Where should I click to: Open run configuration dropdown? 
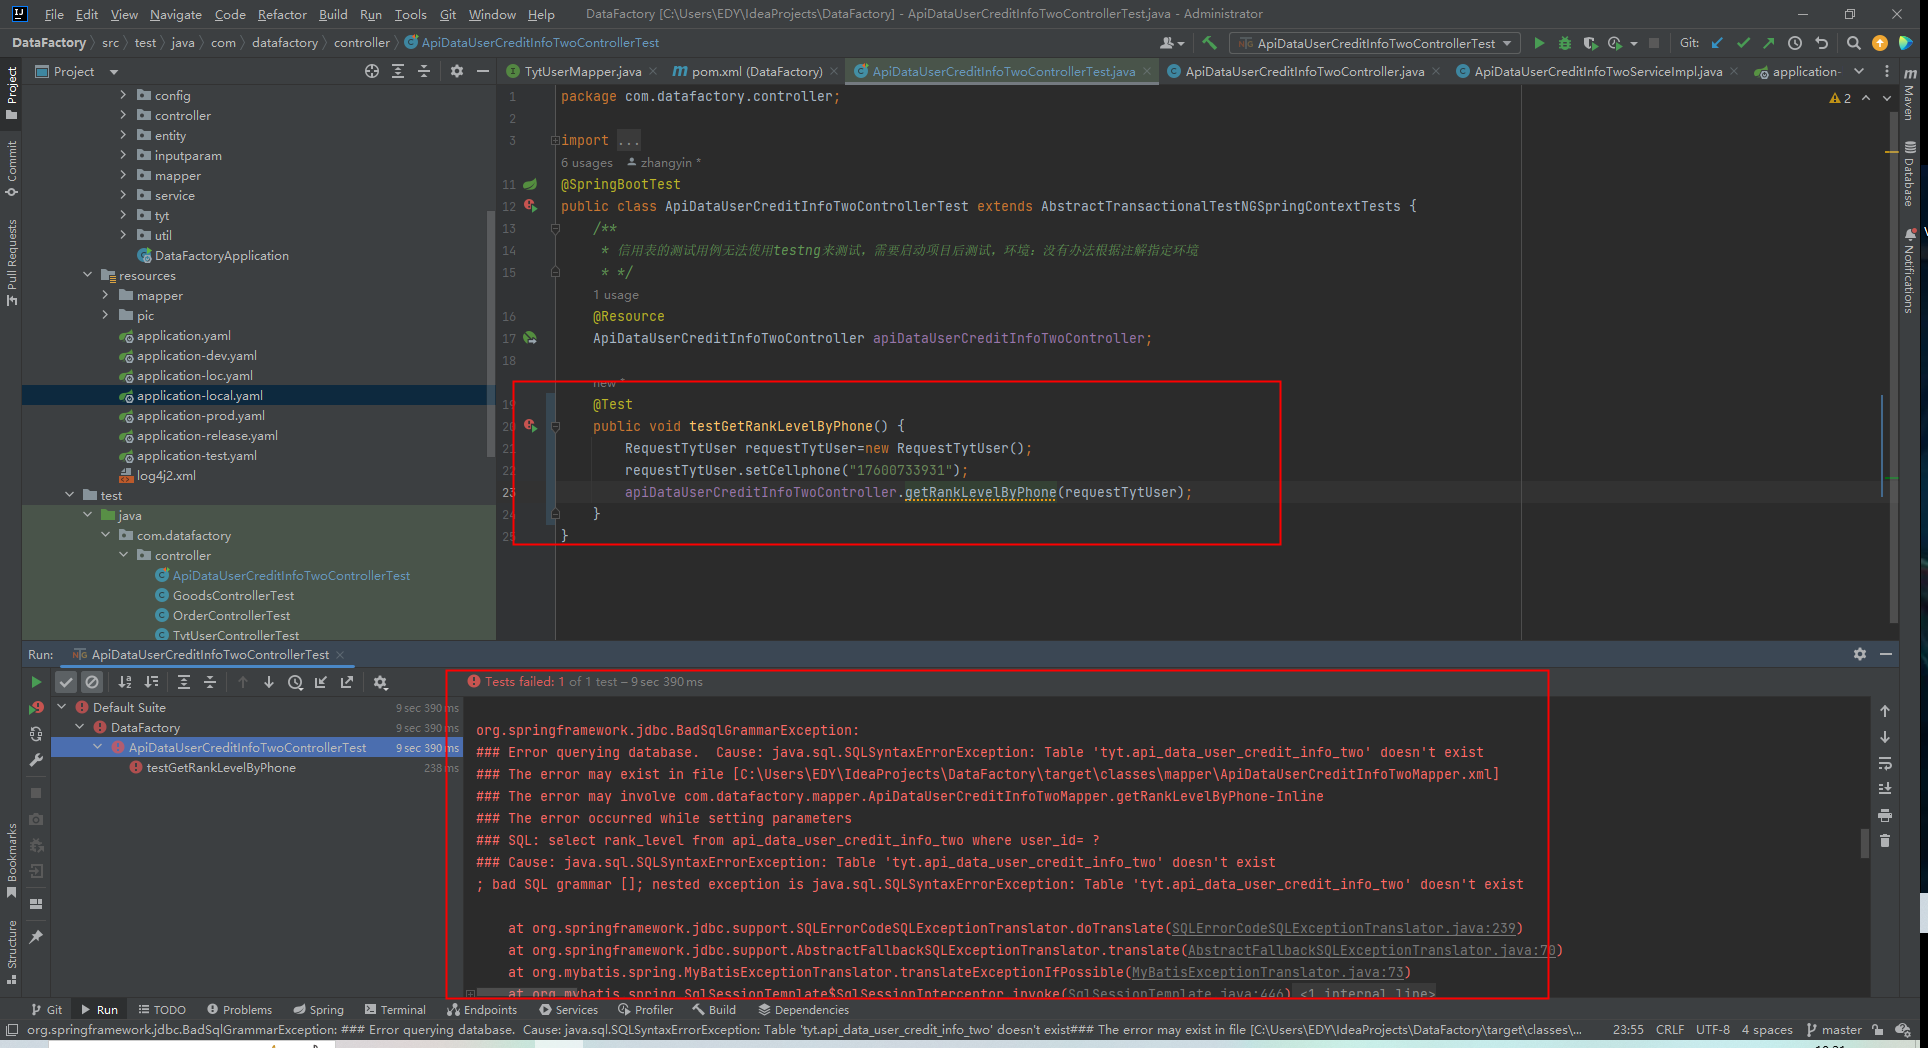(x=1376, y=43)
